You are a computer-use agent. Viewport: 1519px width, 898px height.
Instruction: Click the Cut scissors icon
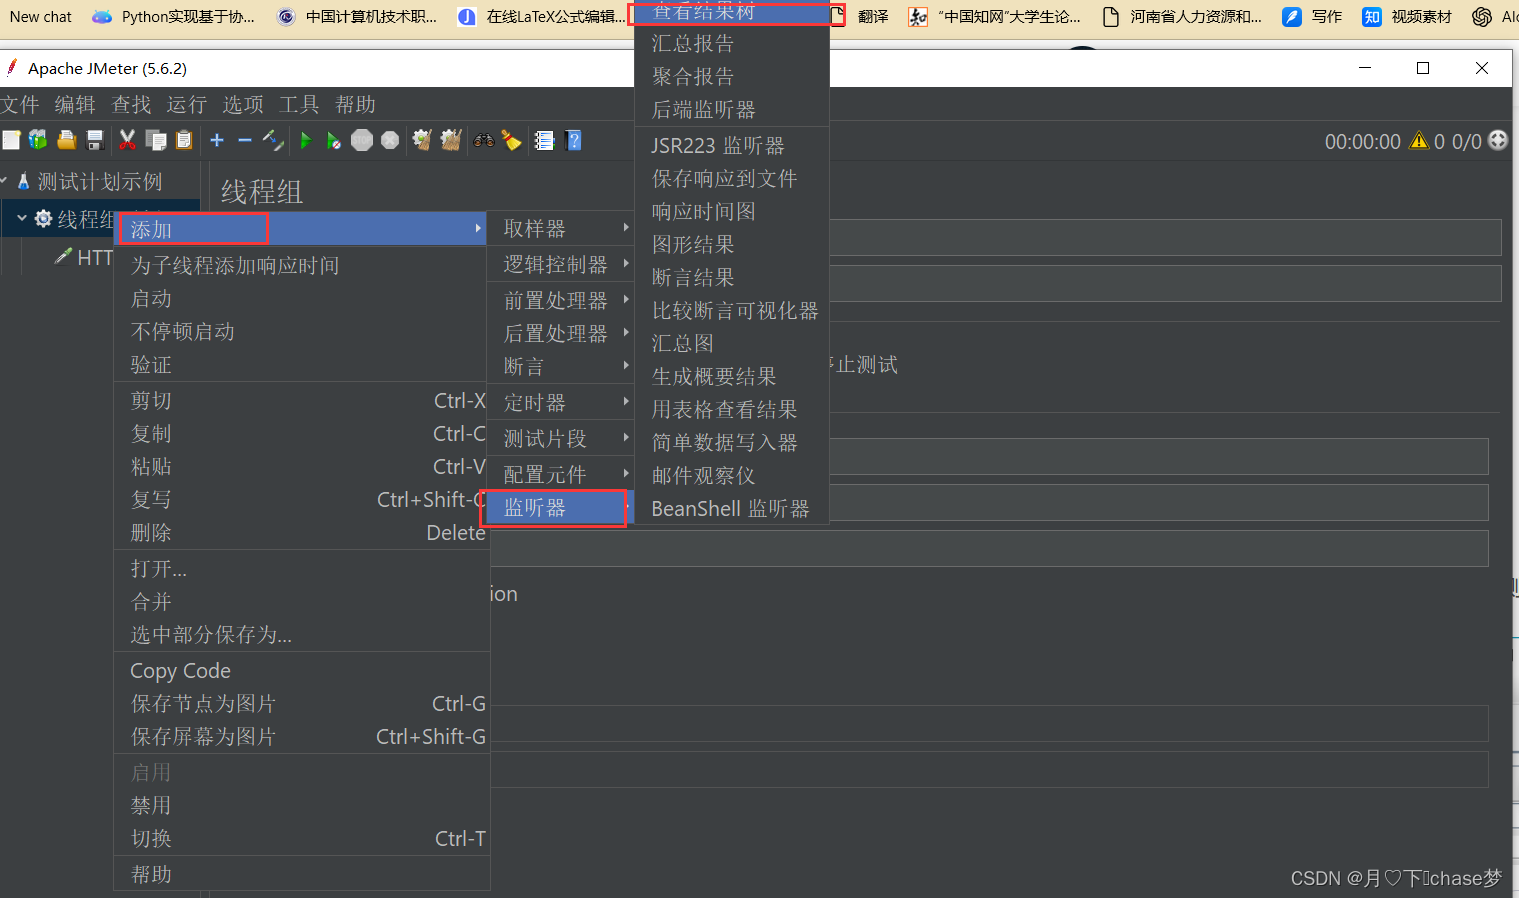(x=127, y=140)
